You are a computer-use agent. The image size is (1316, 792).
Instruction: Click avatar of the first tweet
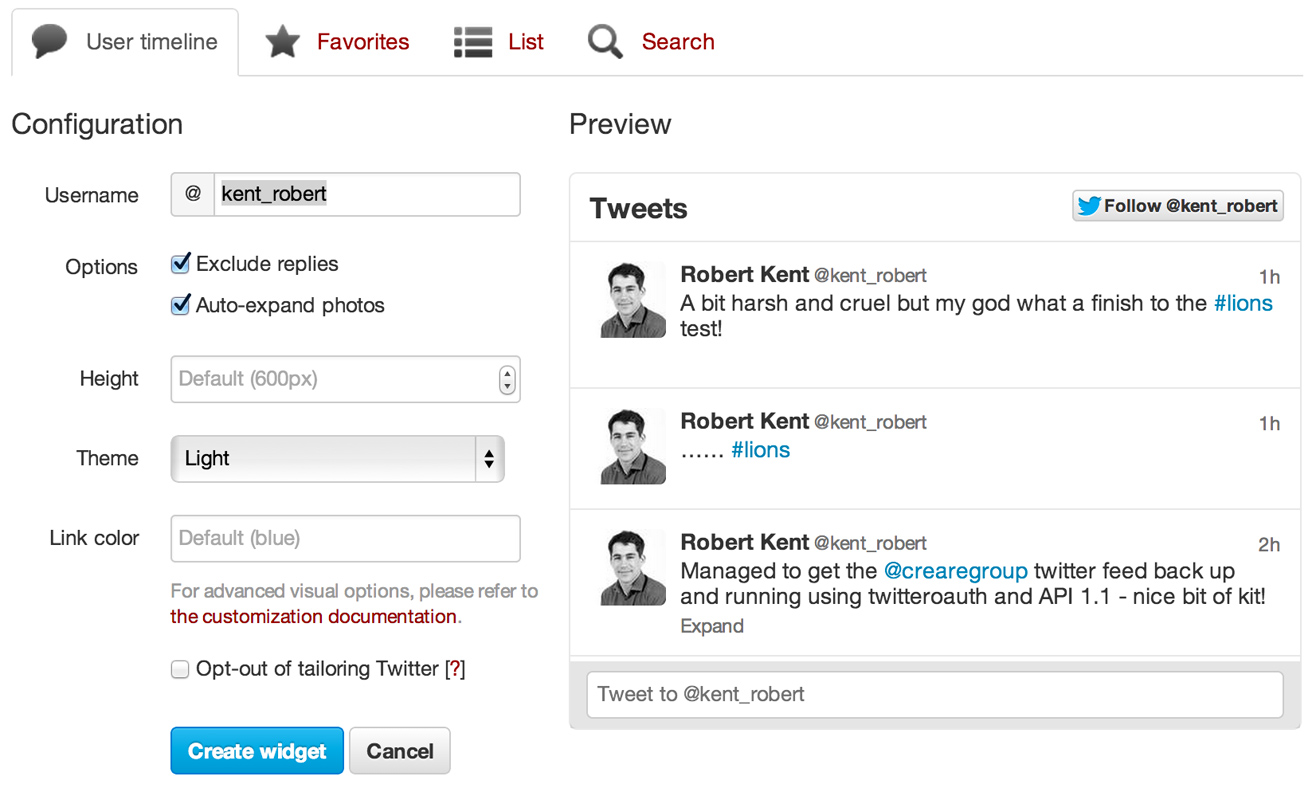(x=633, y=300)
